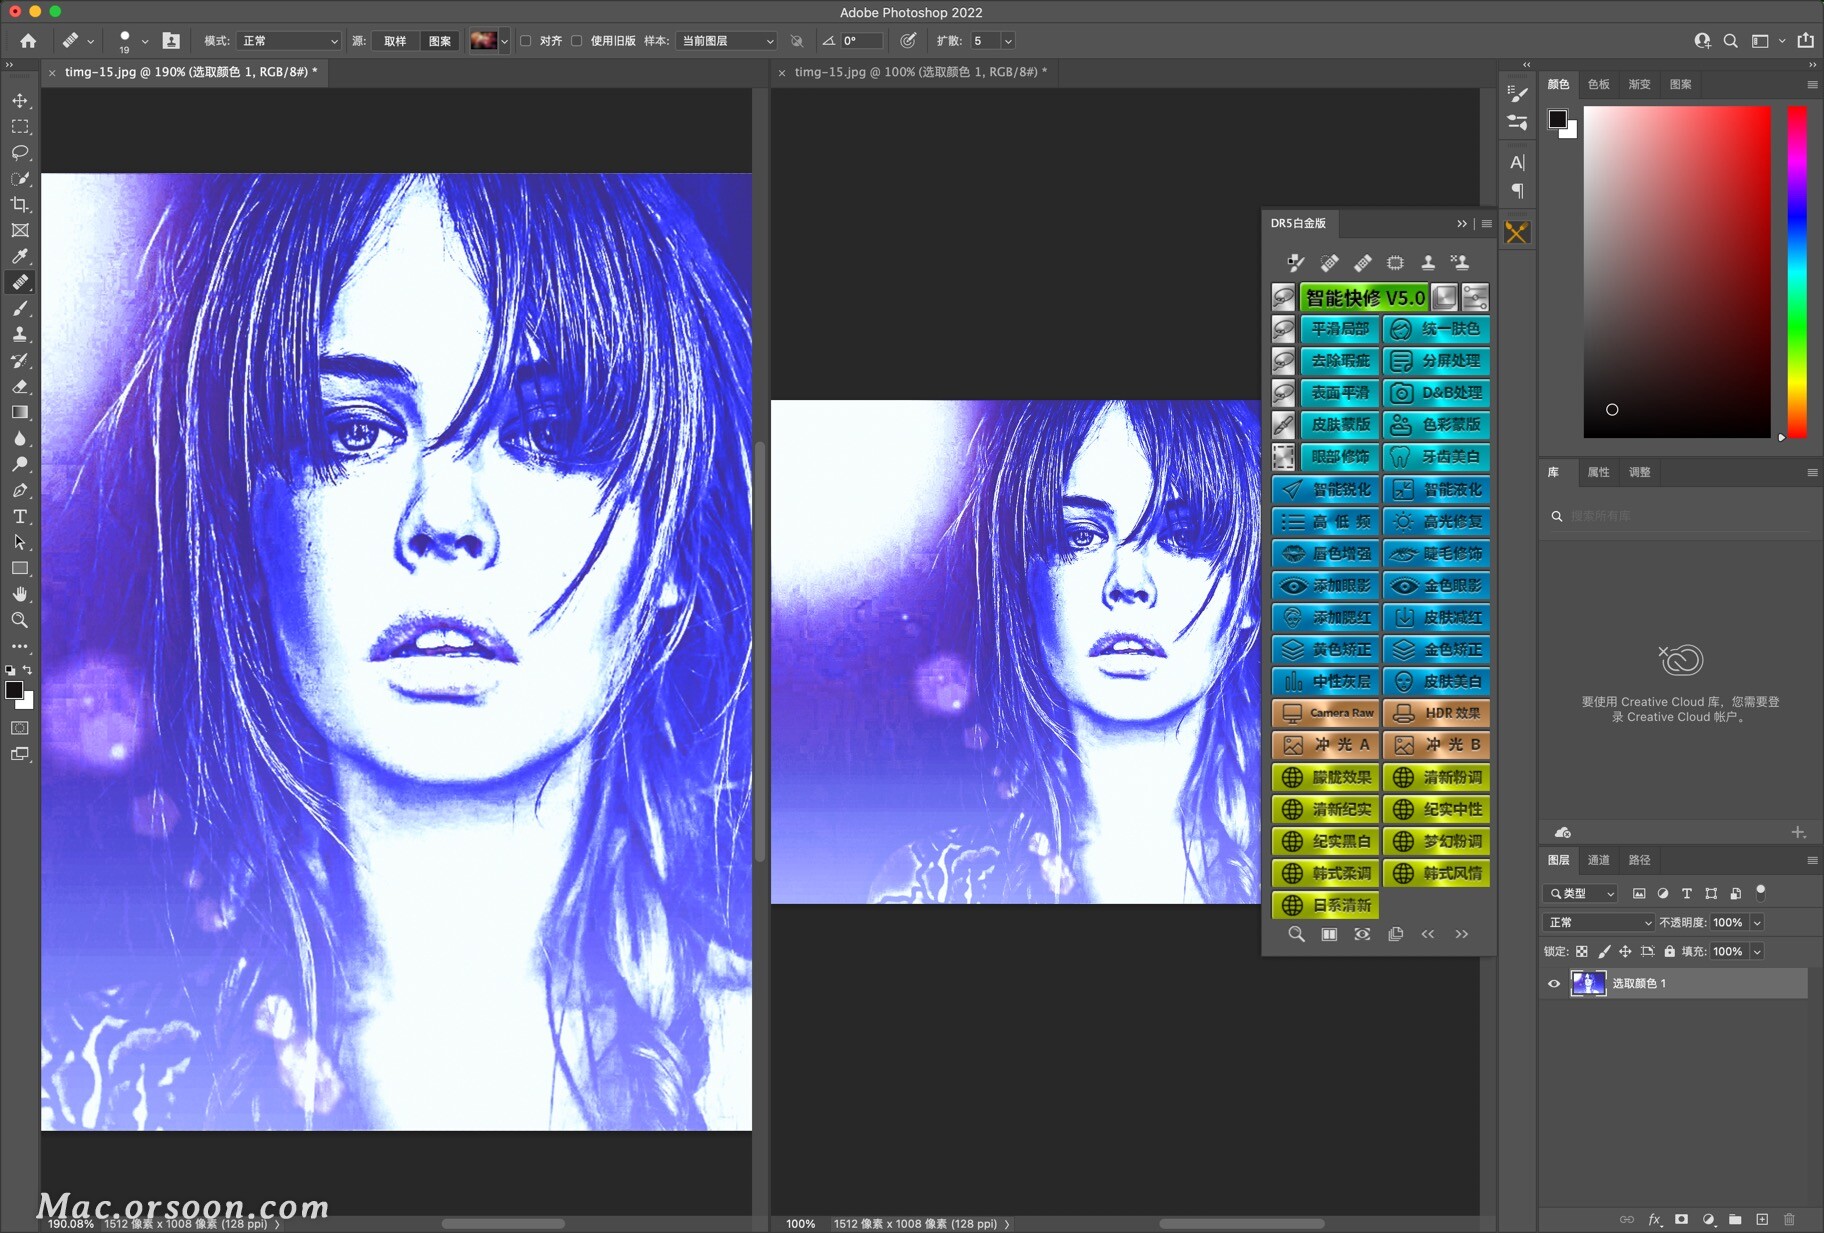Select the Lasso tool
The image size is (1824, 1233).
[x=20, y=153]
